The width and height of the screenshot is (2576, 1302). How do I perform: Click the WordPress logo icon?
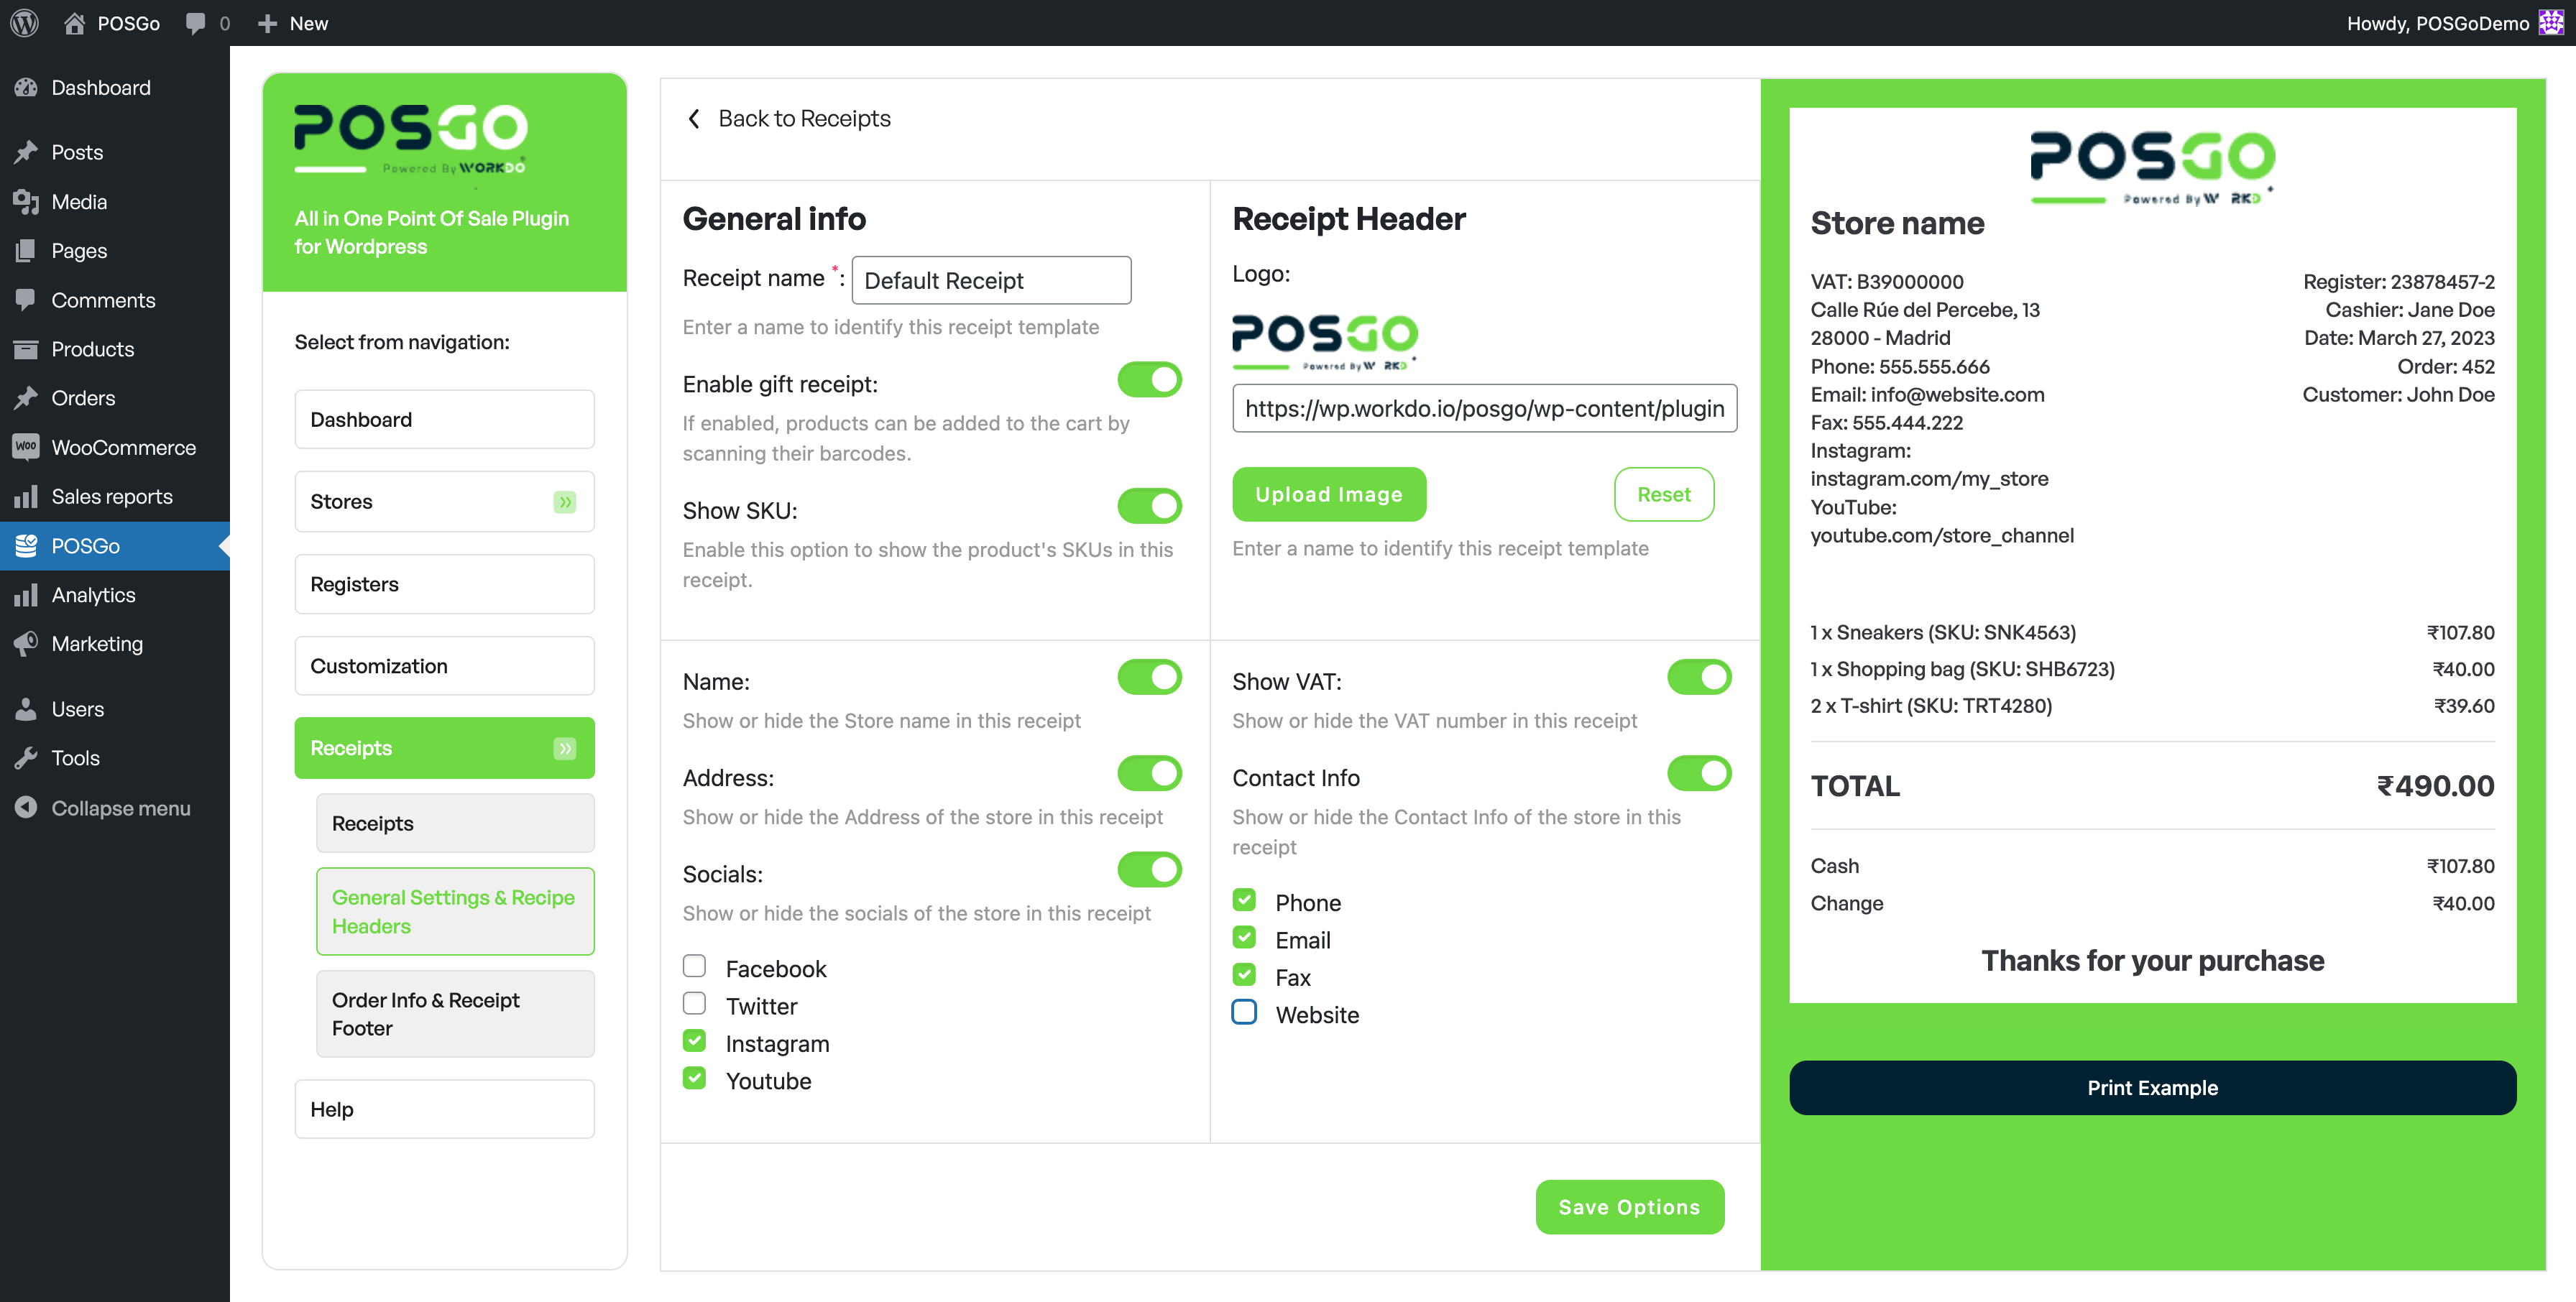coord(24,22)
